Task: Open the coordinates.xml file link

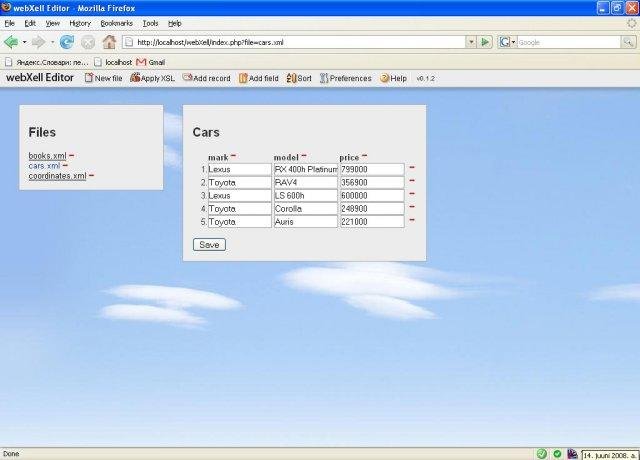Action: 58,176
